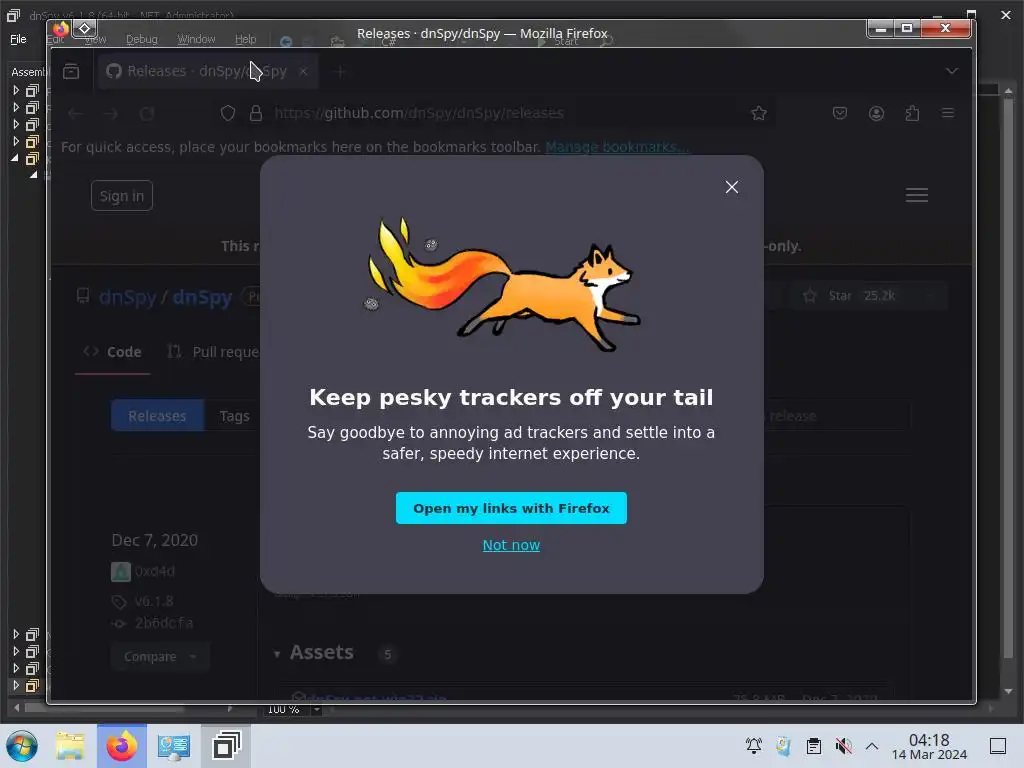Collapse the expanded fifth assembly node in dnSpy
This screenshot has width=1024, height=768.
tap(15, 159)
